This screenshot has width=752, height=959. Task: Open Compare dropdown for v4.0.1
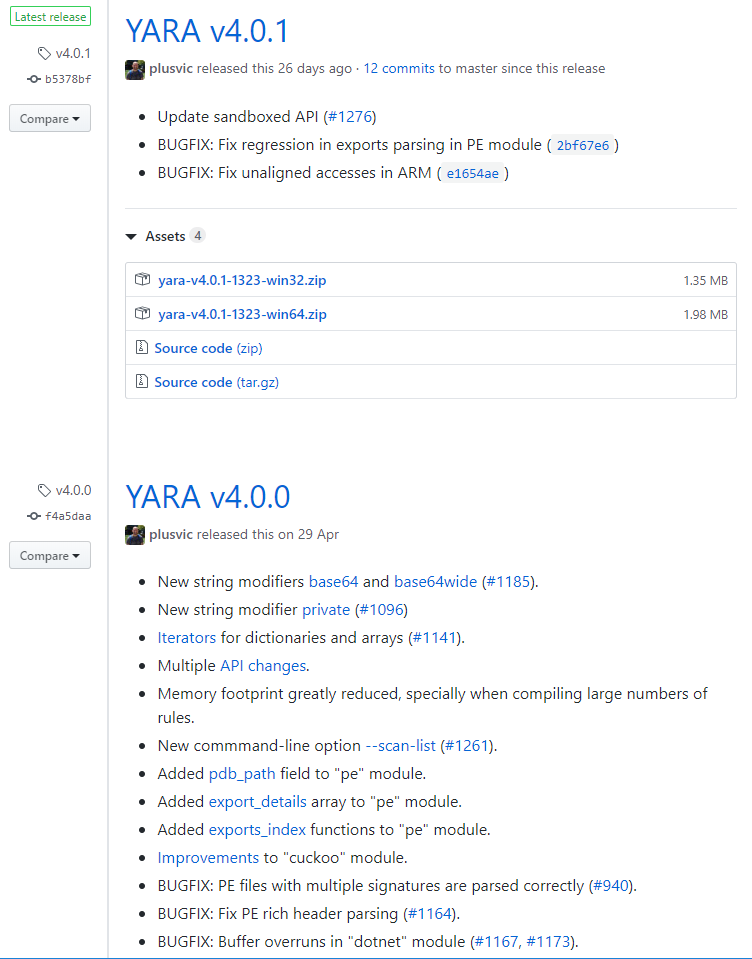(x=50, y=118)
